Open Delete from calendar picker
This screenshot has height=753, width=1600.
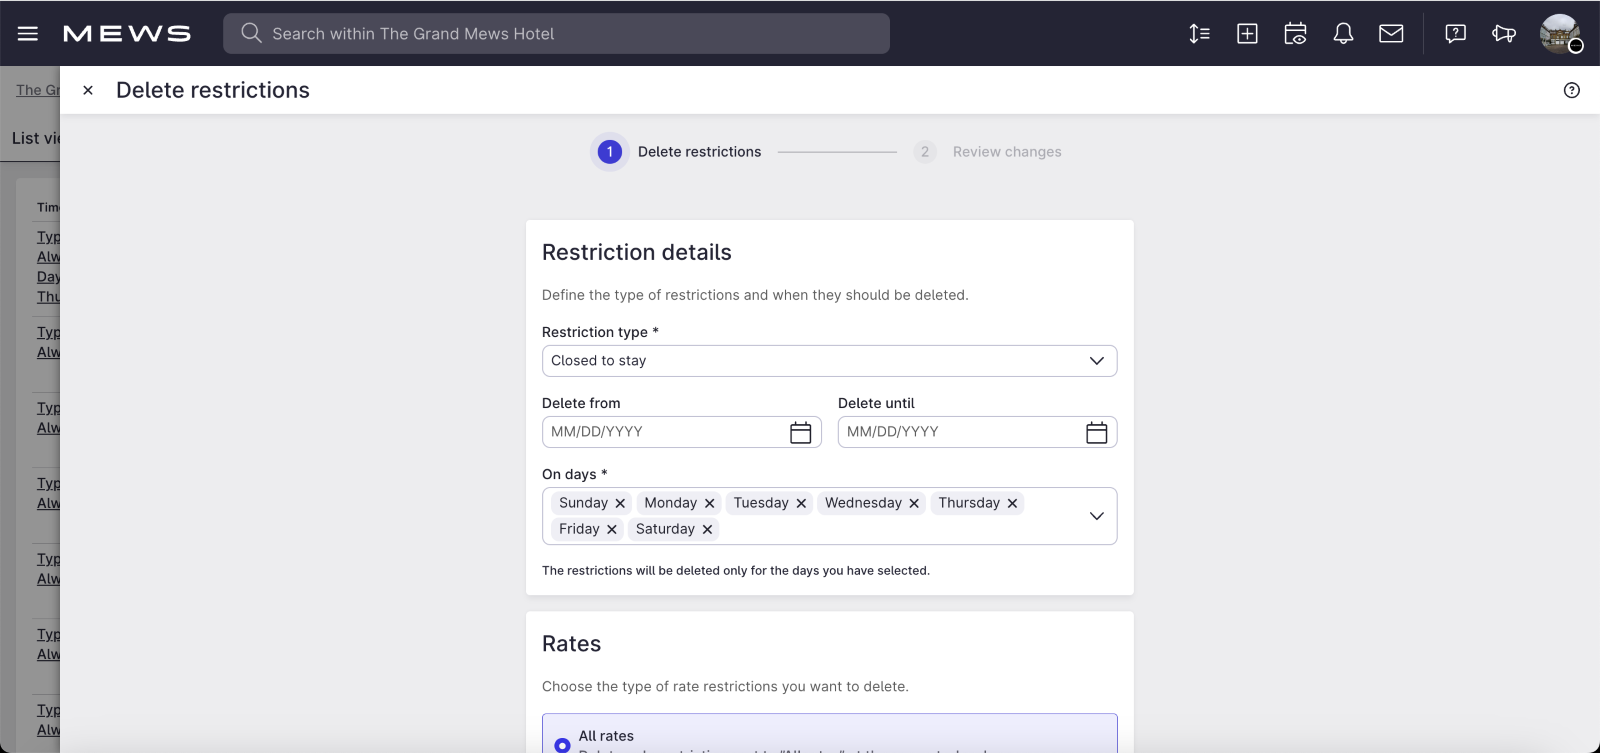point(800,432)
